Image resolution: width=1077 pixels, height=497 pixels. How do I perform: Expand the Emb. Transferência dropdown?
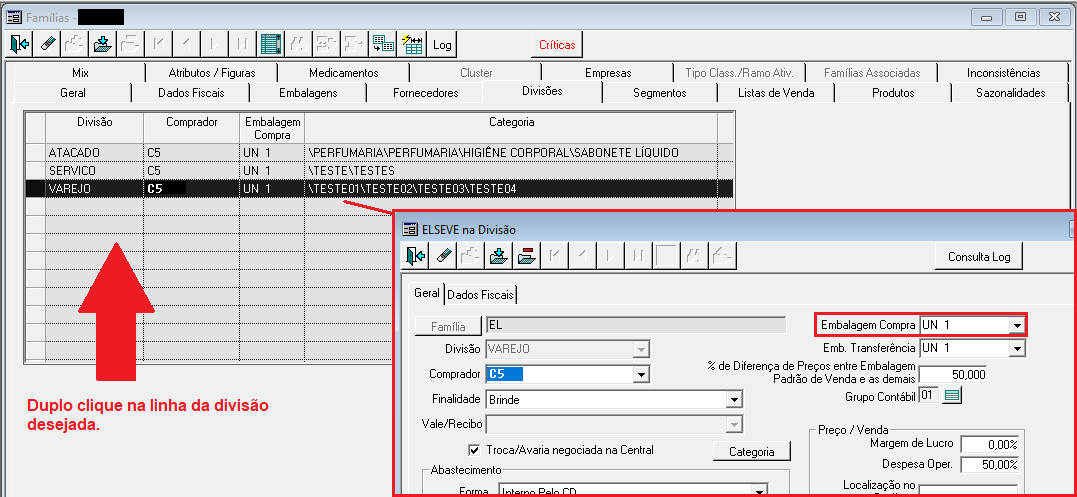coord(1017,349)
